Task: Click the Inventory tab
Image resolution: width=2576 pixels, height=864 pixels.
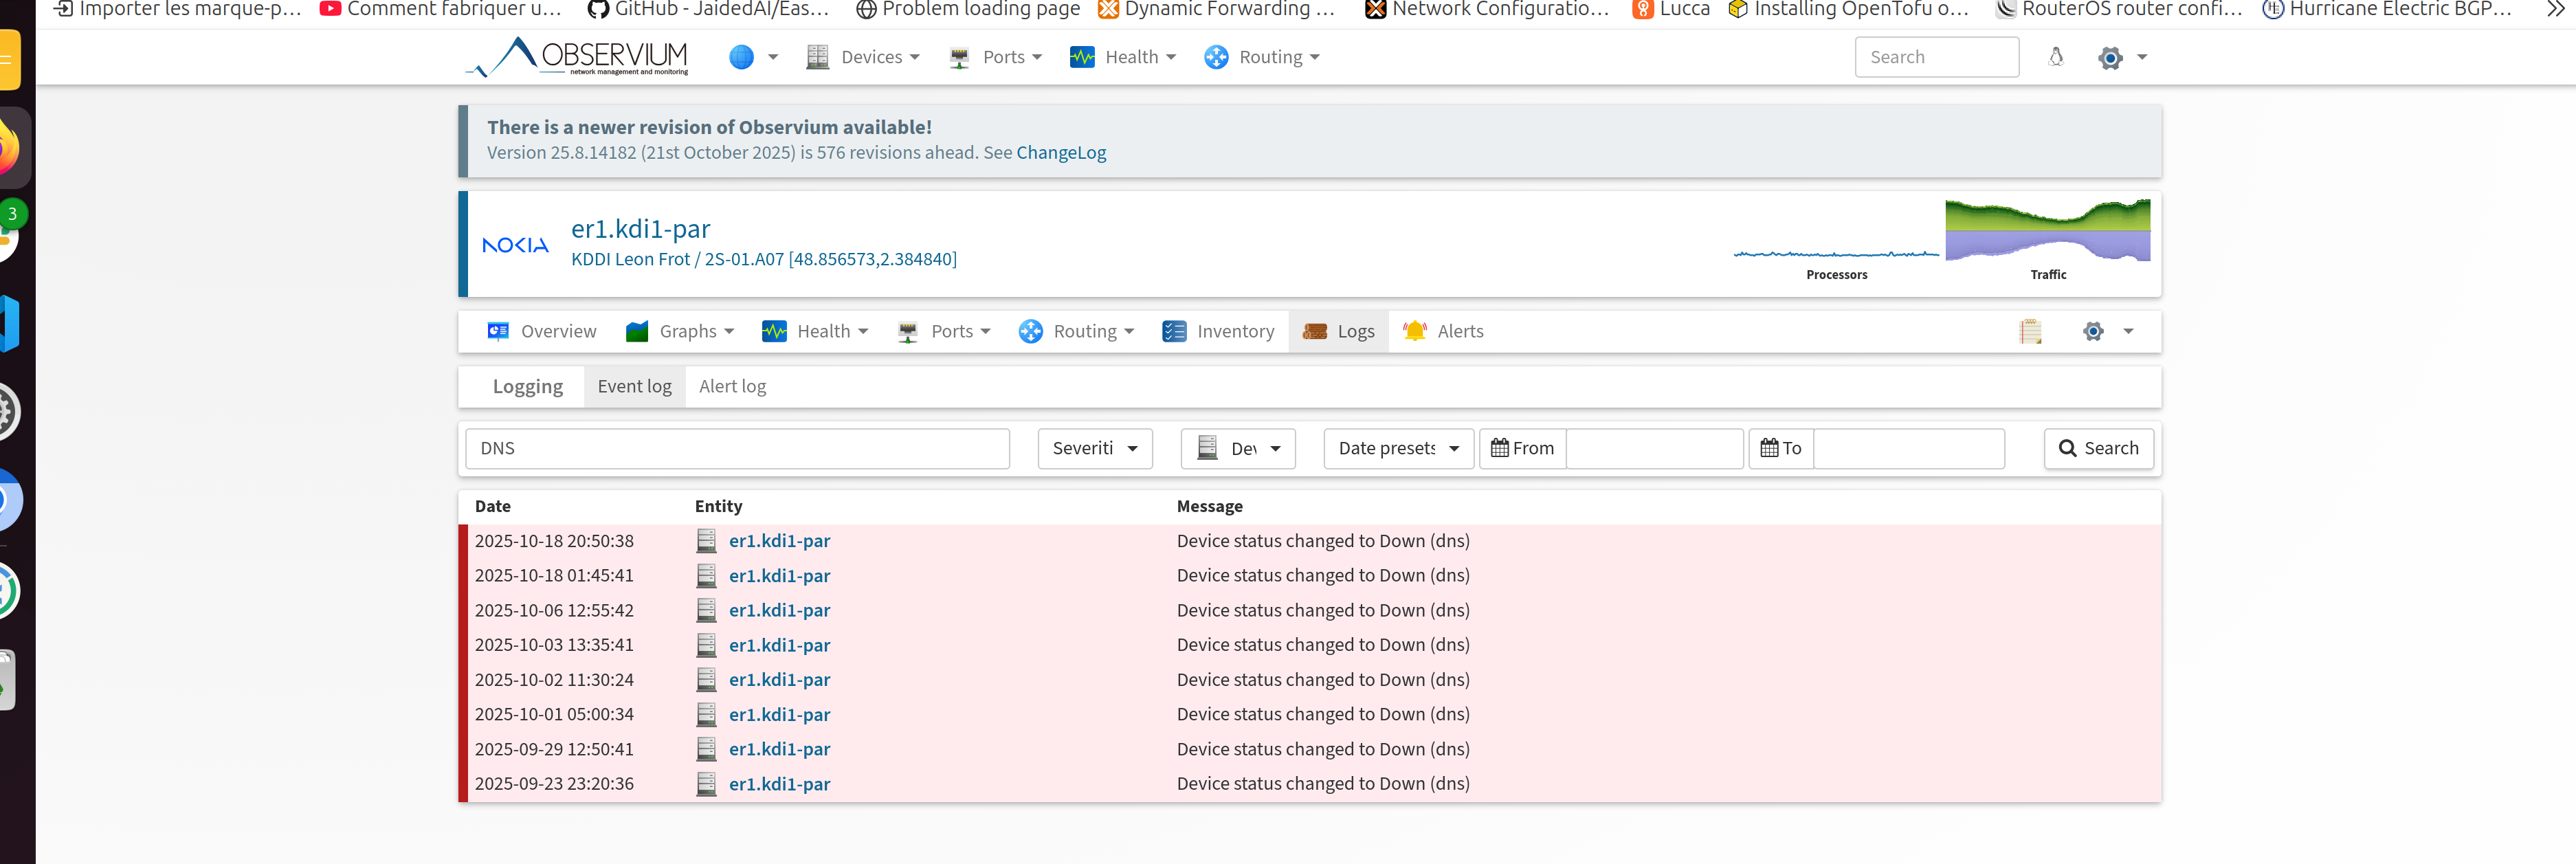Action: click(1218, 331)
